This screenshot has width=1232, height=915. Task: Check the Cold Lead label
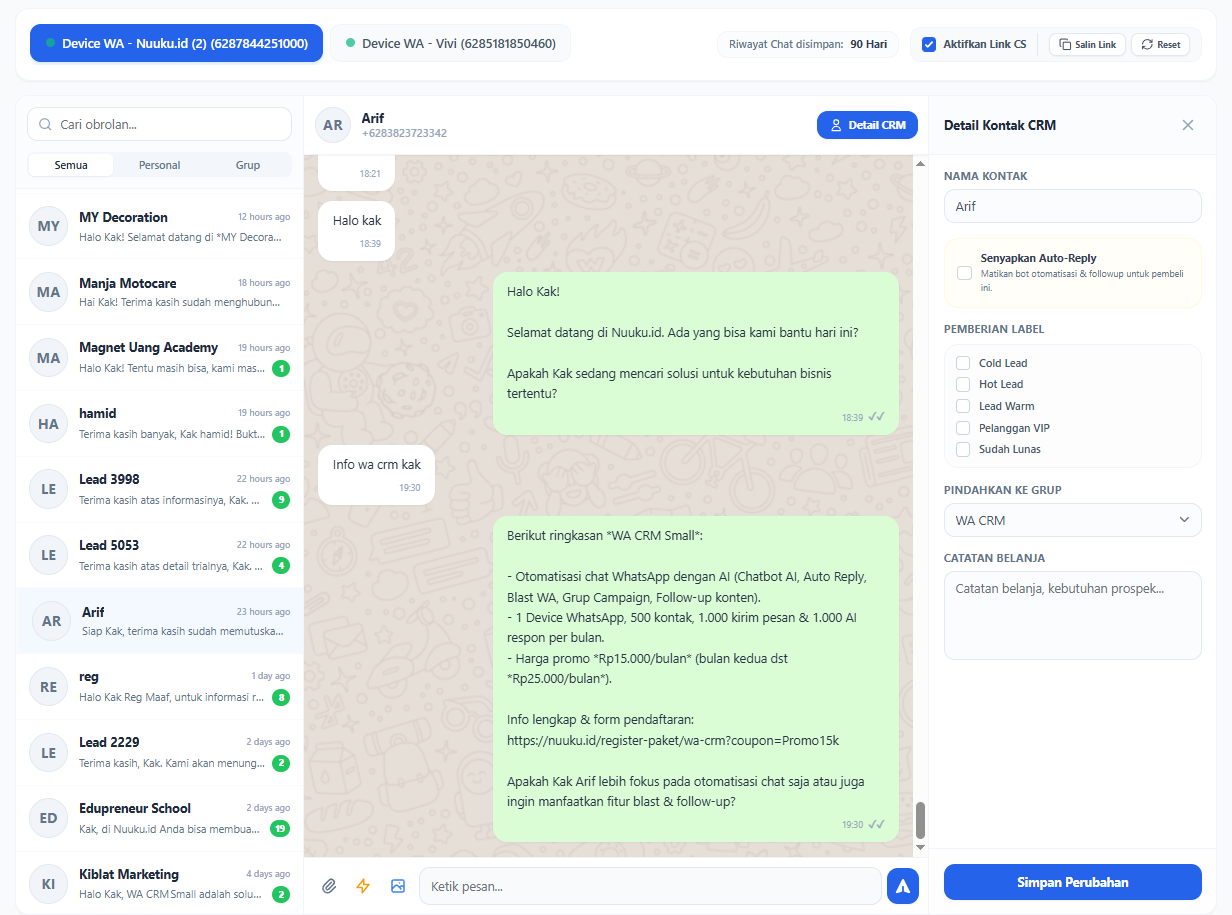pos(963,363)
